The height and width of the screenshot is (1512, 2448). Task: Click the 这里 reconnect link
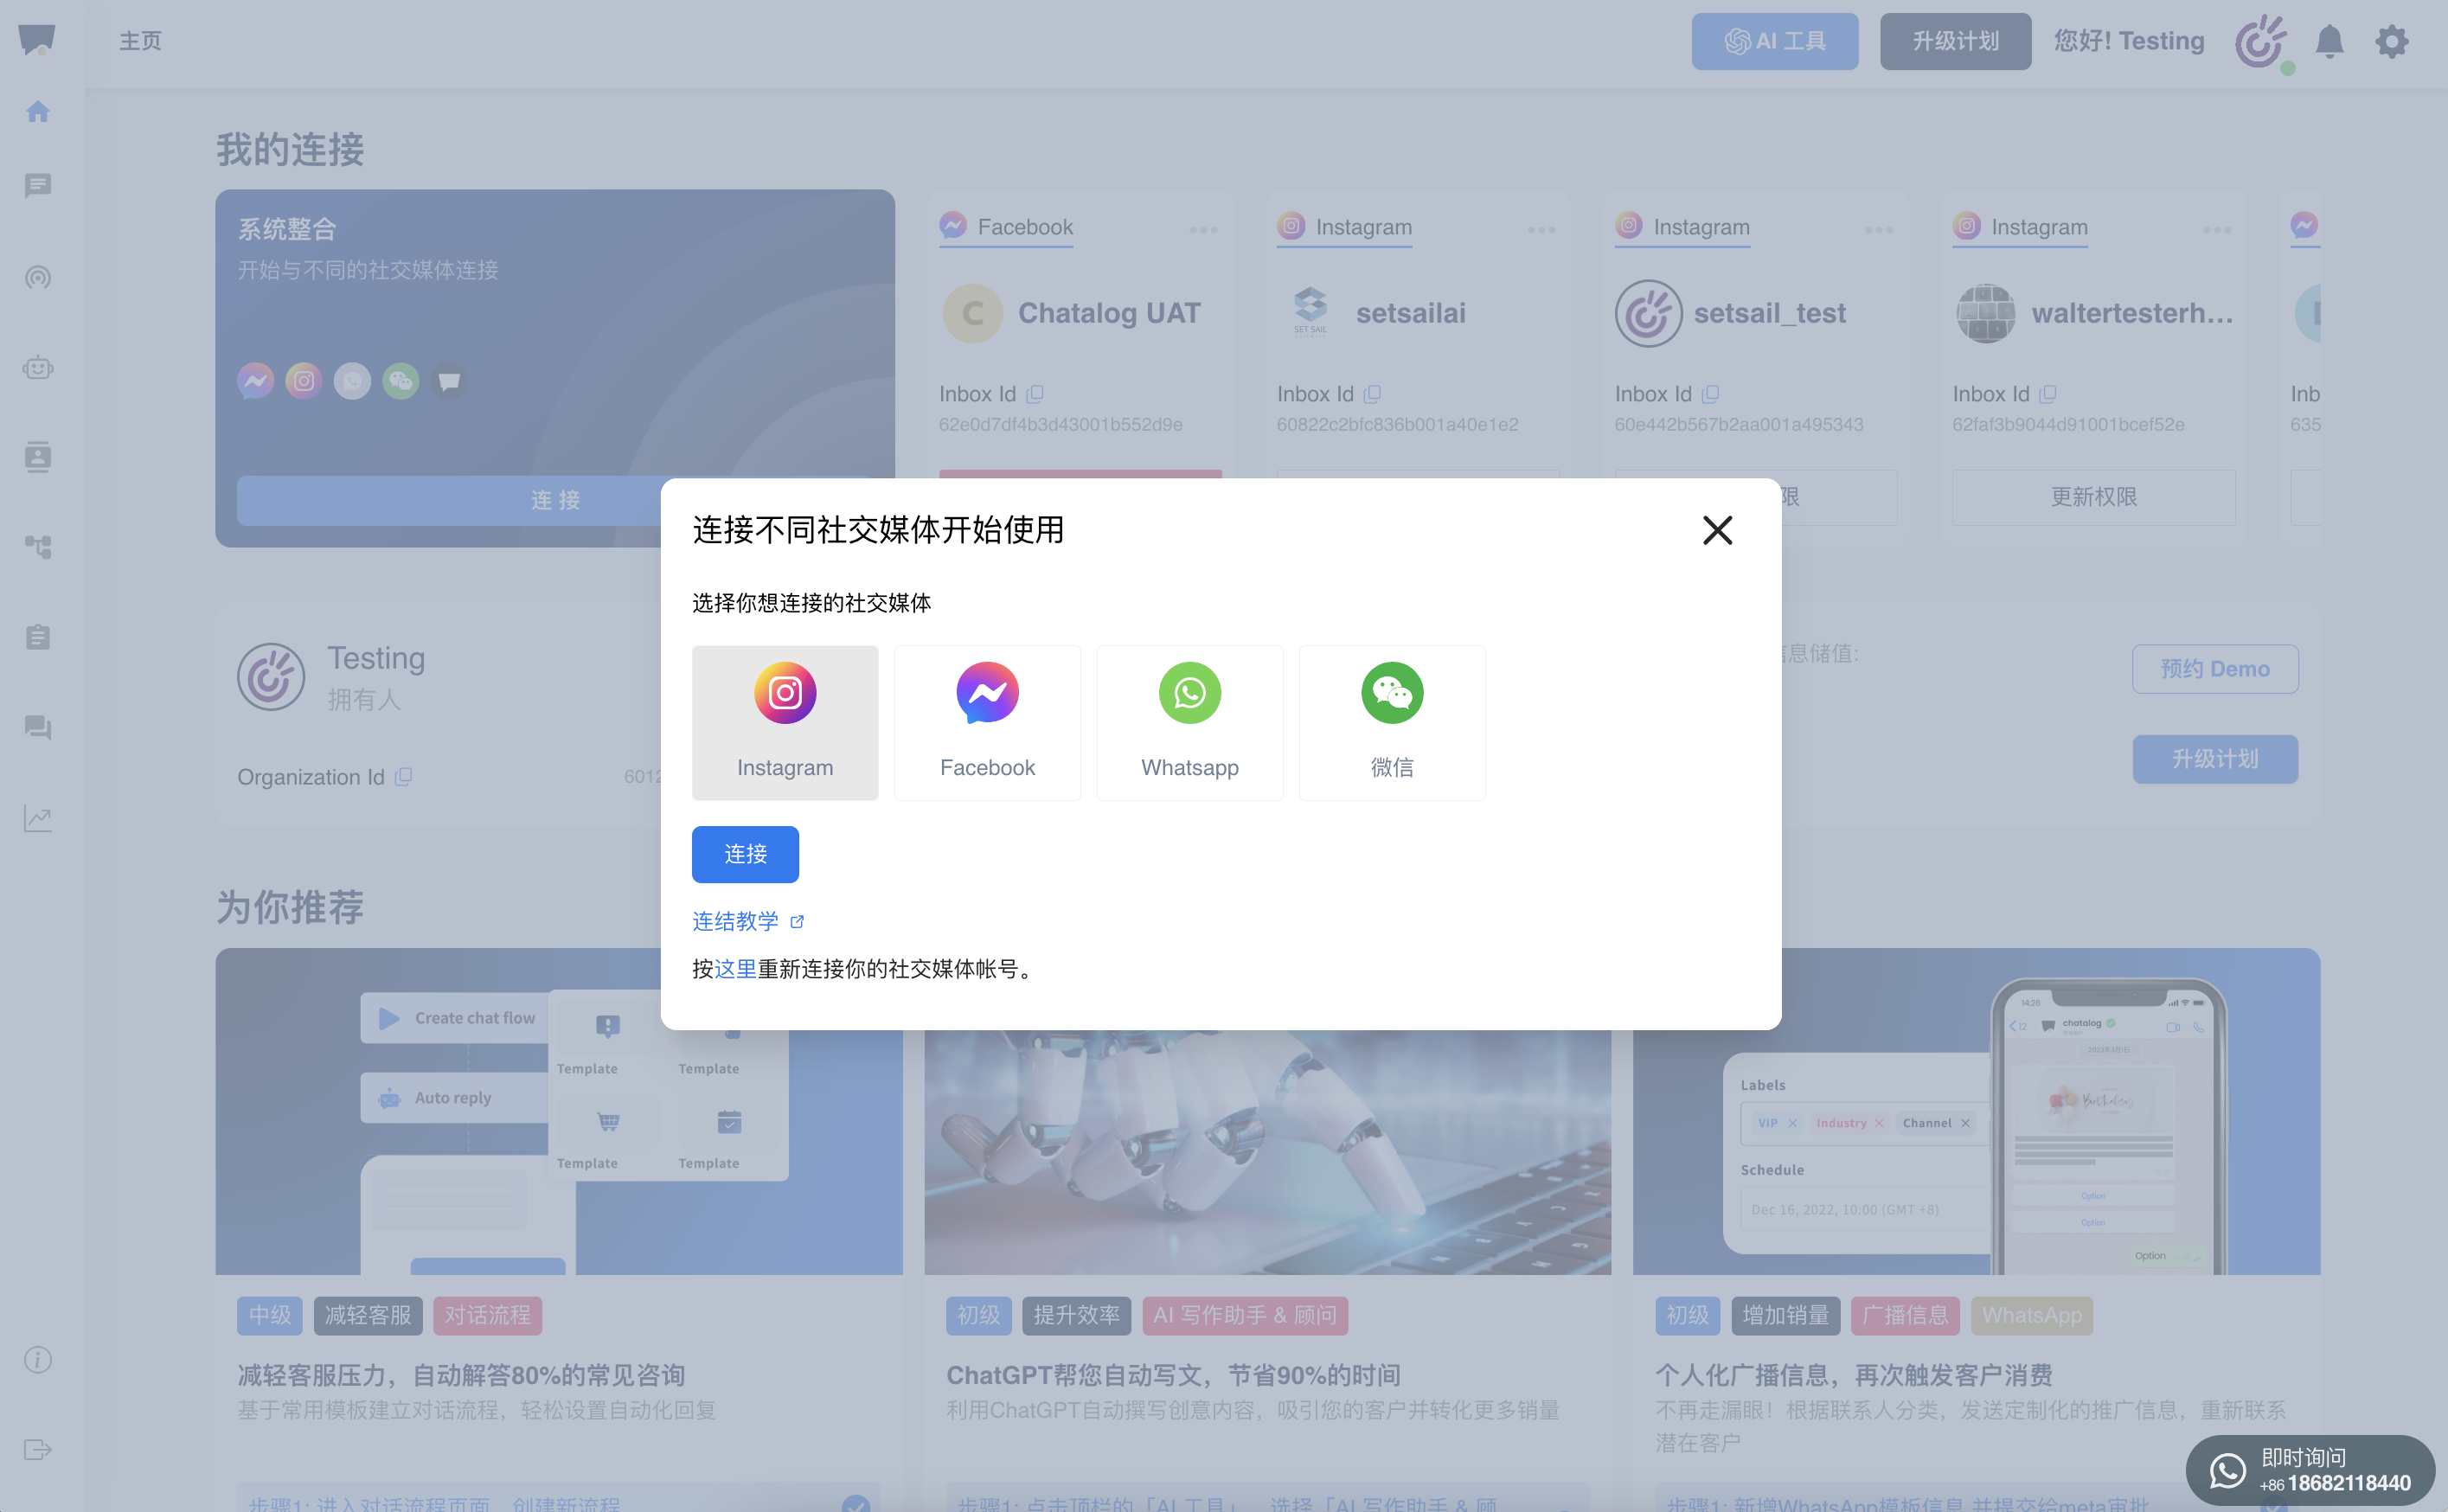(735, 969)
